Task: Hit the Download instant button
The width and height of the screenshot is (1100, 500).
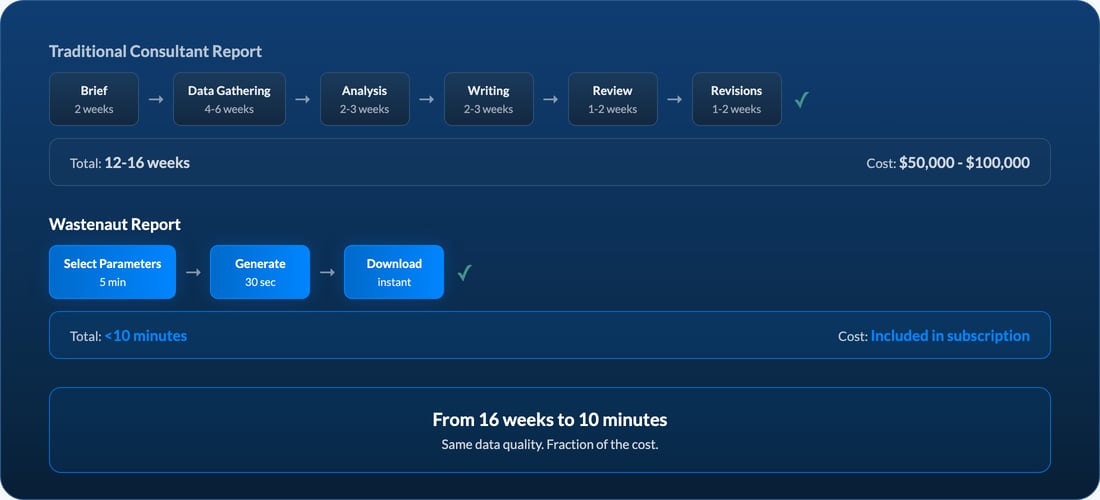Action: pos(394,272)
